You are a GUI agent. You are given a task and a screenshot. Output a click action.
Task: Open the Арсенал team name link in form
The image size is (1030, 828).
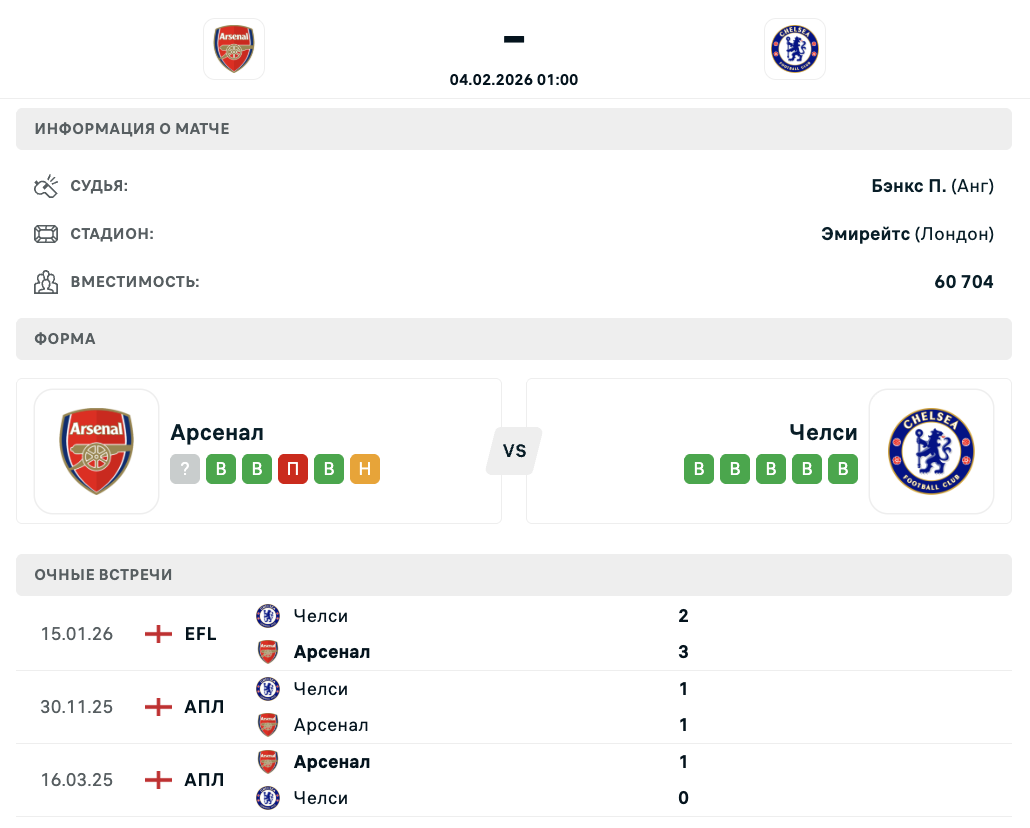[x=217, y=432]
